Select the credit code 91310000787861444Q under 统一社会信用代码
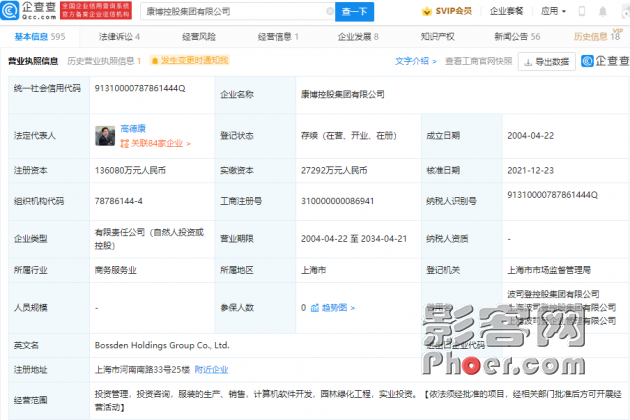Viewport: 630px width, 420px height. coord(140,88)
